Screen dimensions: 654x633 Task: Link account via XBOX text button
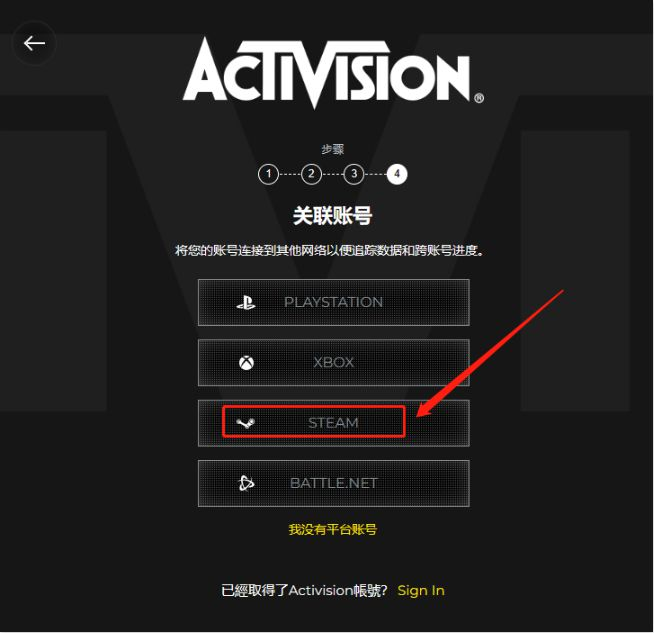(x=333, y=362)
